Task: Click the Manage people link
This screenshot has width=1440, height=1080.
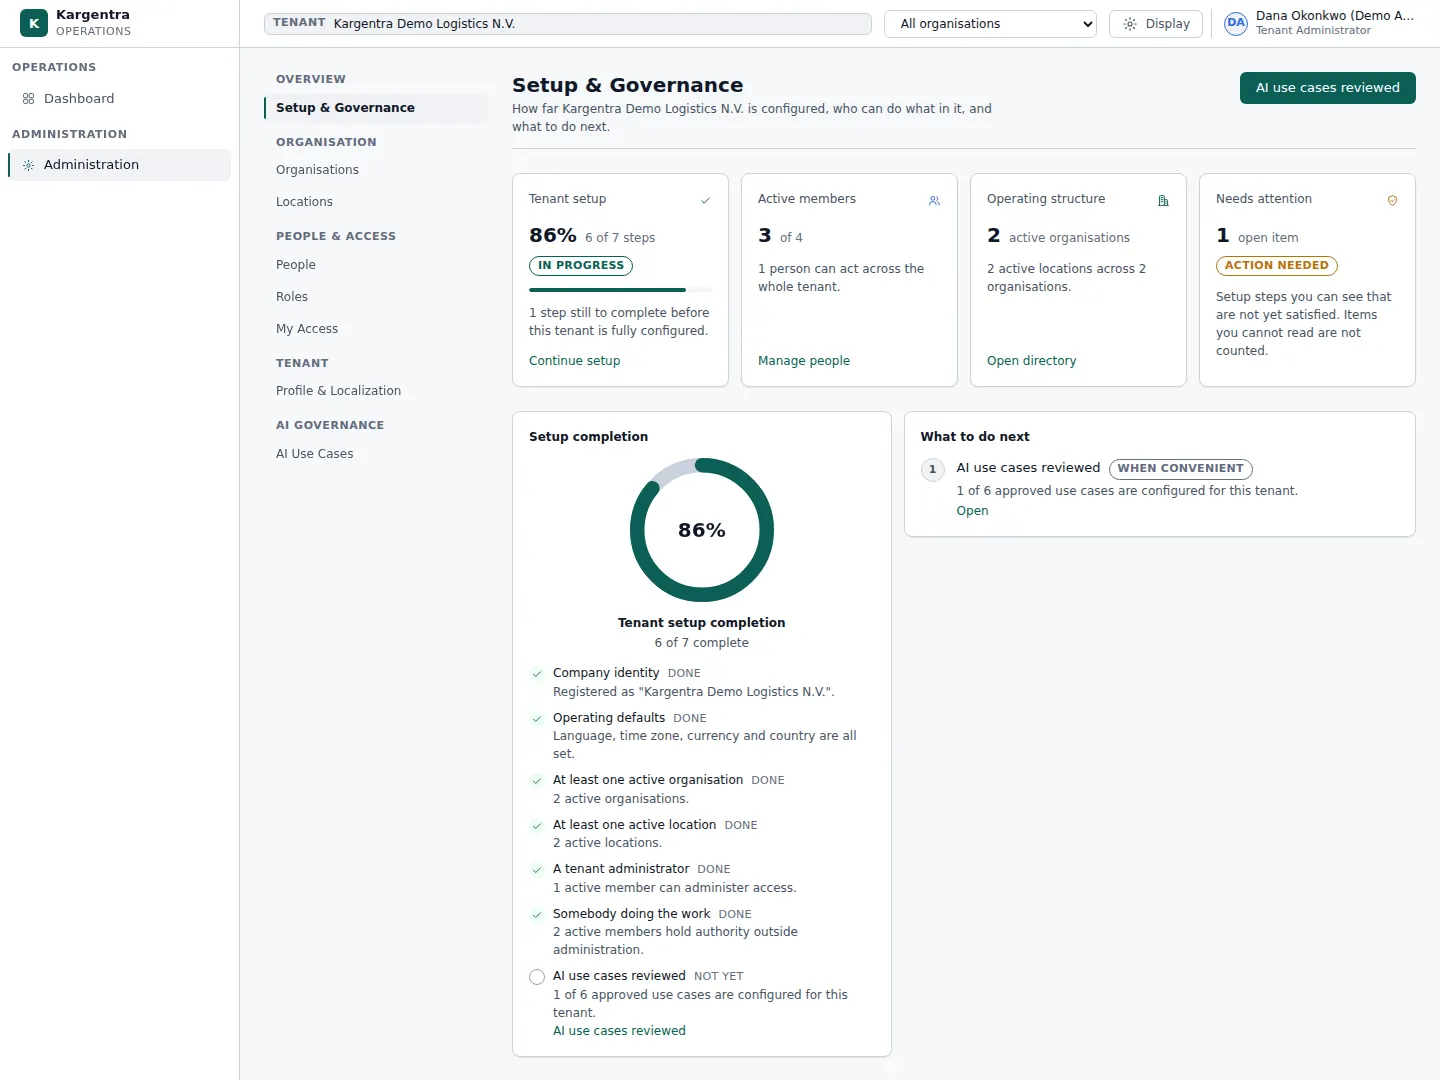Action: pyautogui.click(x=804, y=361)
